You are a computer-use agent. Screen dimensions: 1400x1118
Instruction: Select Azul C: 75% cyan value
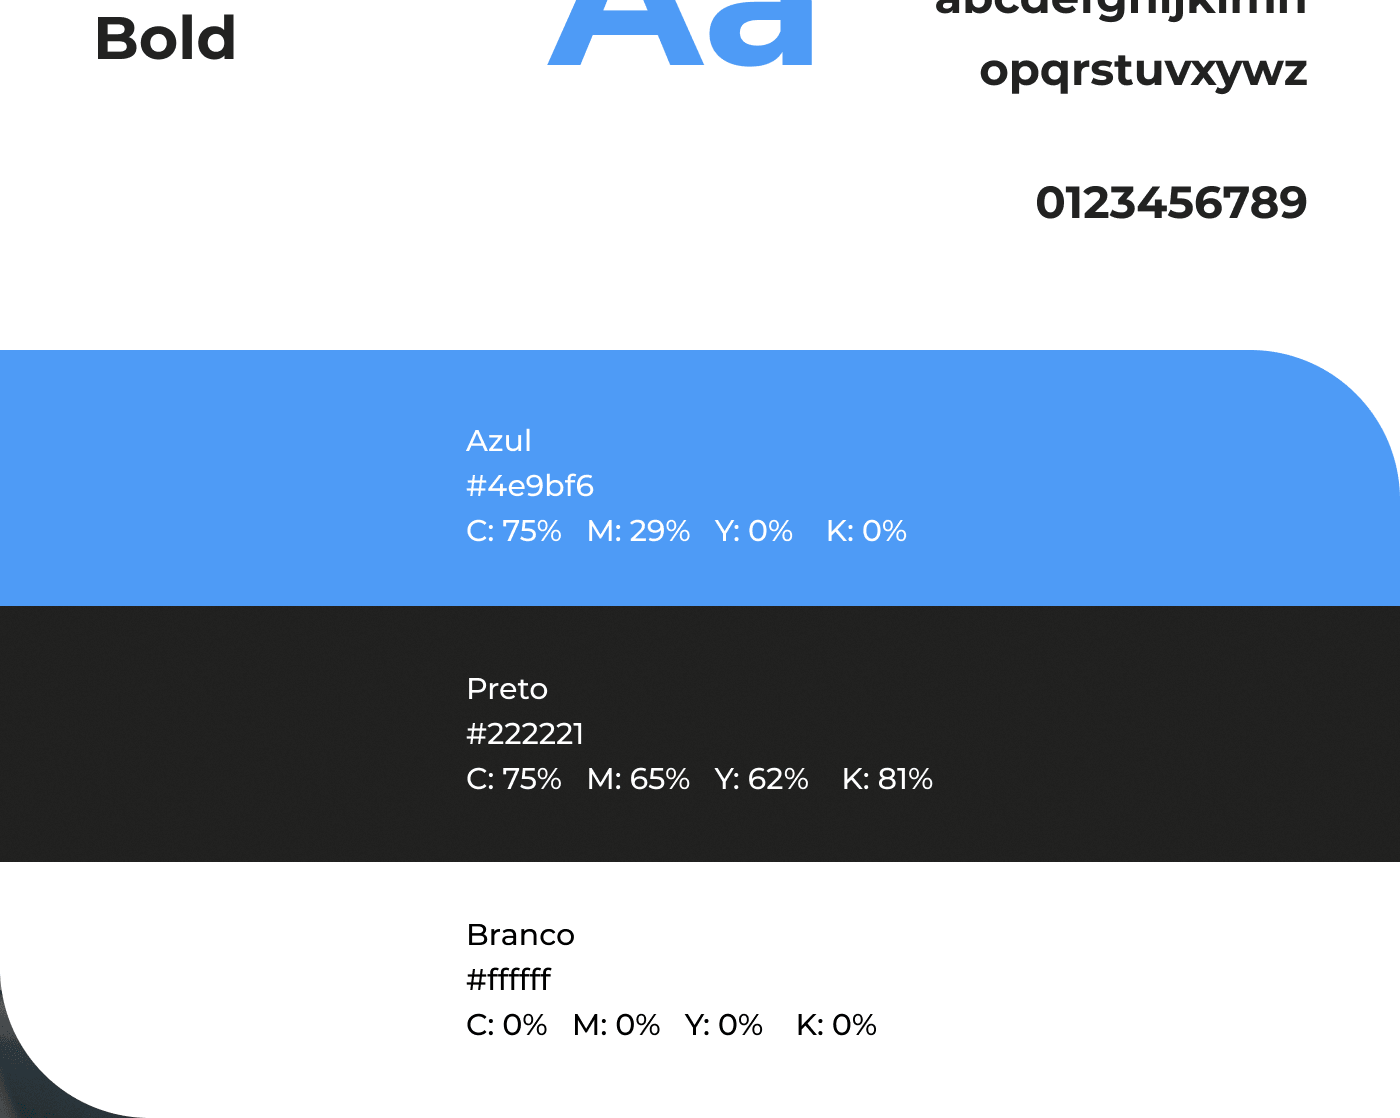[x=514, y=531]
